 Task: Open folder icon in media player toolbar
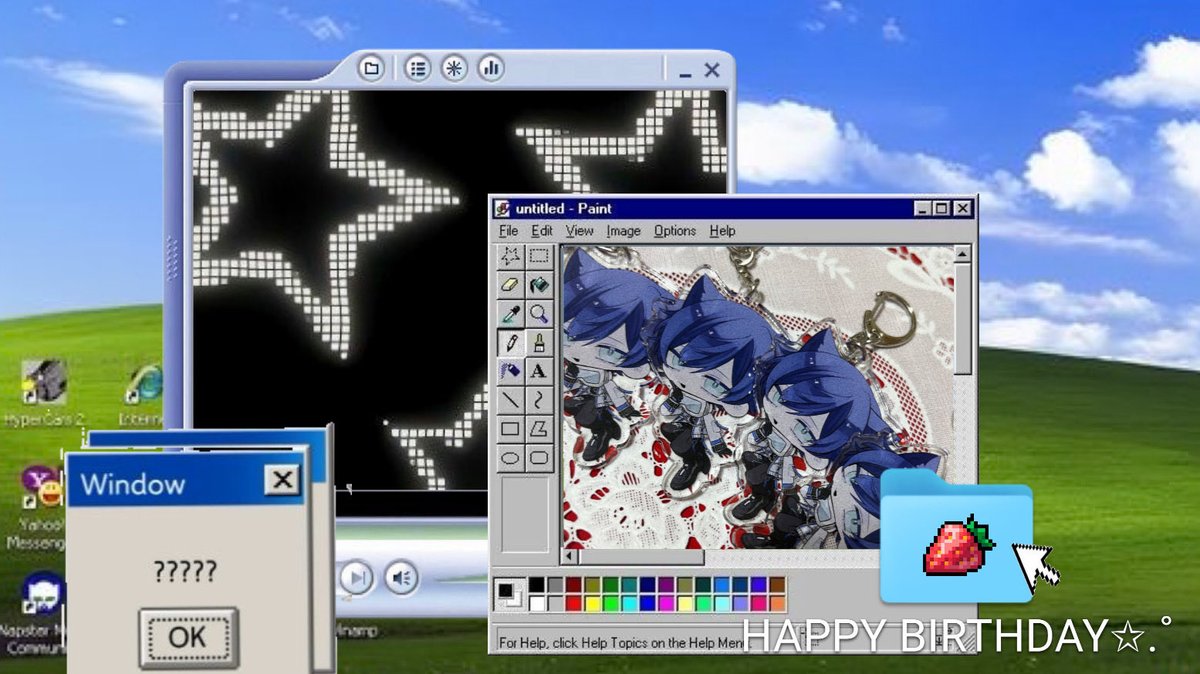[x=371, y=68]
